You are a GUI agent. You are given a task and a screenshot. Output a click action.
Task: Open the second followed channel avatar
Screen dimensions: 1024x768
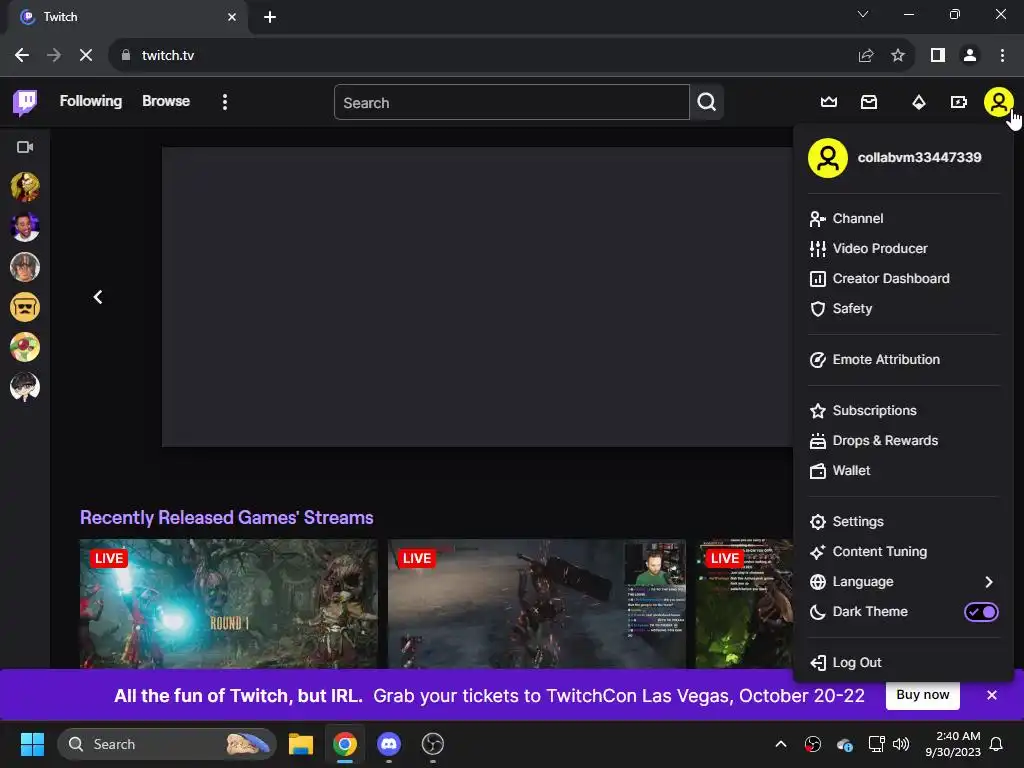click(25, 227)
